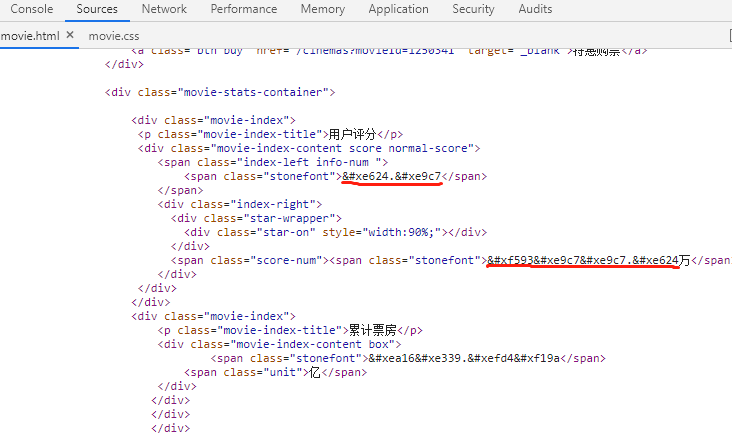The width and height of the screenshot is (732, 442).
Task: Open the Security tab
Action: (x=473, y=9)
